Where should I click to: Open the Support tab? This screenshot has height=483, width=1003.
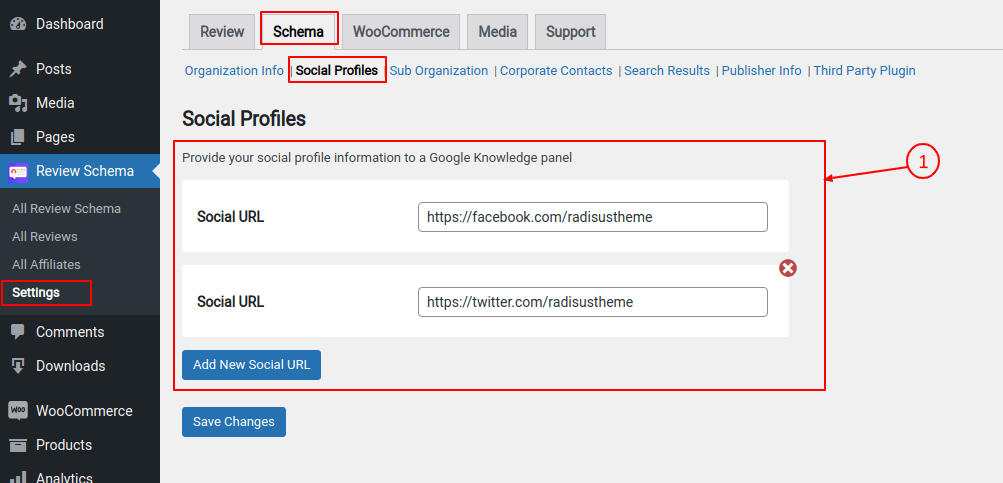pyautogui.click(x=571, y=32)
